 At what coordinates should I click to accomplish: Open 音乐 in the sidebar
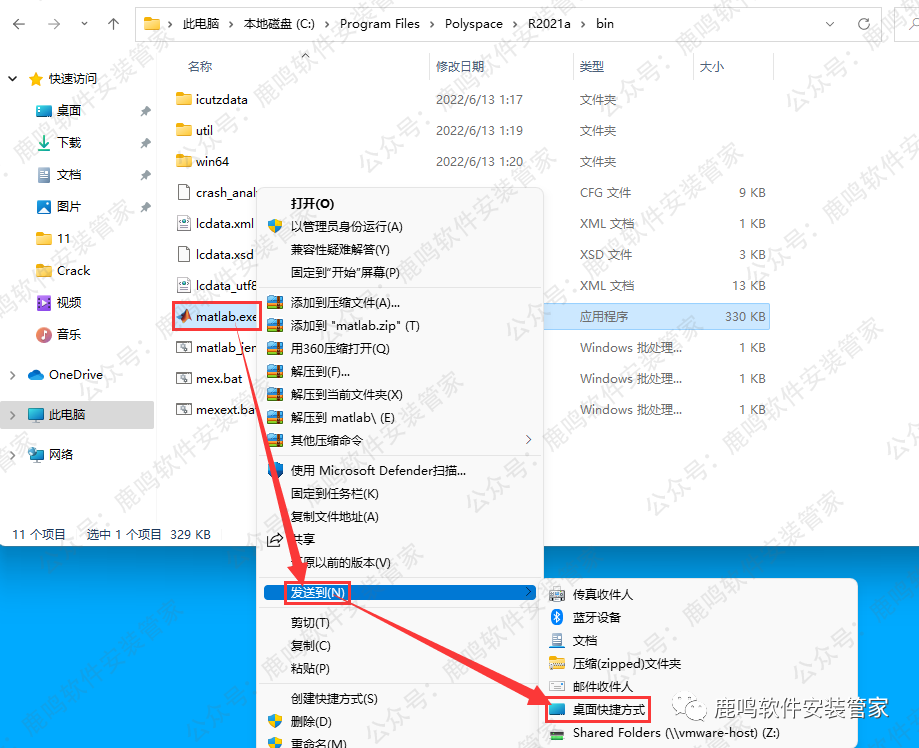point(69,335)
